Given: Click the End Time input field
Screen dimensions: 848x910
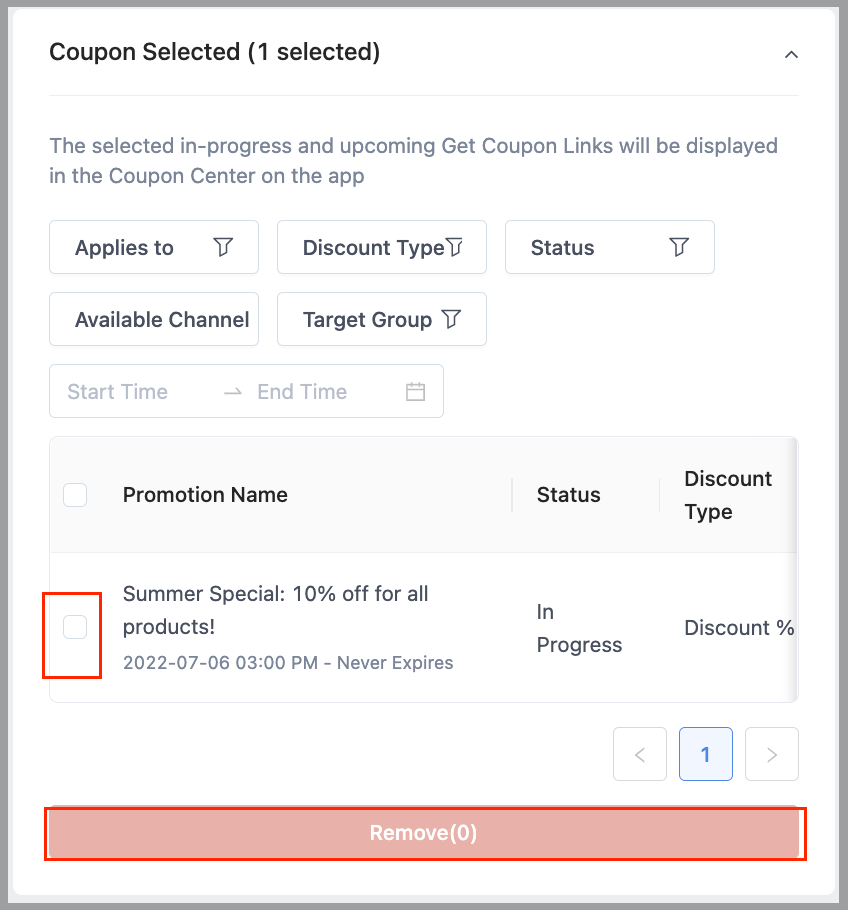Looking at the screenshot, I should [x=324, y=392].
